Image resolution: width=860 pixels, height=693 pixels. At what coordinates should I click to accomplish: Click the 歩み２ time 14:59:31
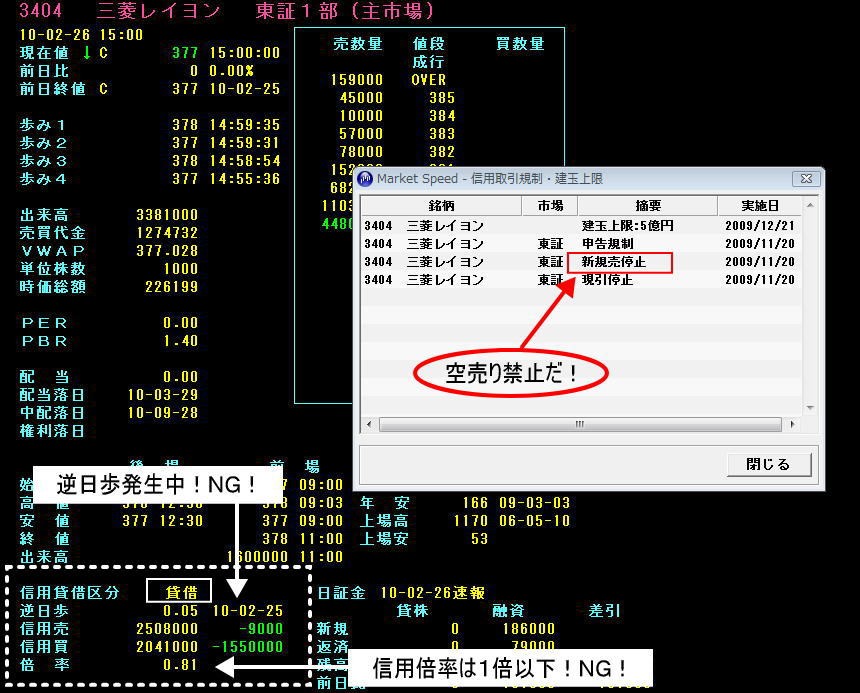pos(245,143)
